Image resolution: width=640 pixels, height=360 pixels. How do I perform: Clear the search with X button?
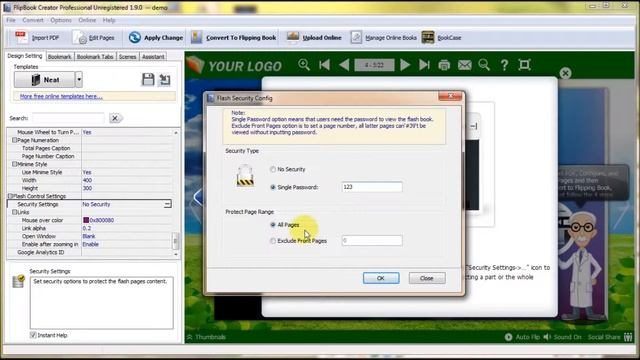tap(116, 118)
